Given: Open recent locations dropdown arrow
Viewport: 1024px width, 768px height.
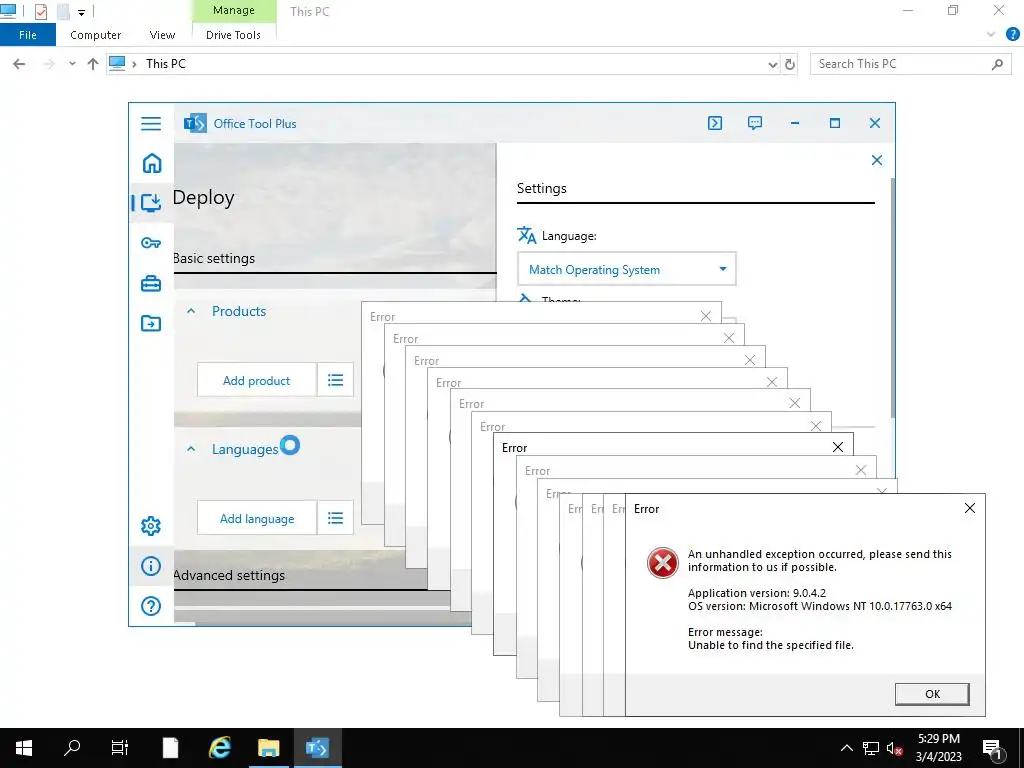Looking at the screenshot, I should click(72, 64).
